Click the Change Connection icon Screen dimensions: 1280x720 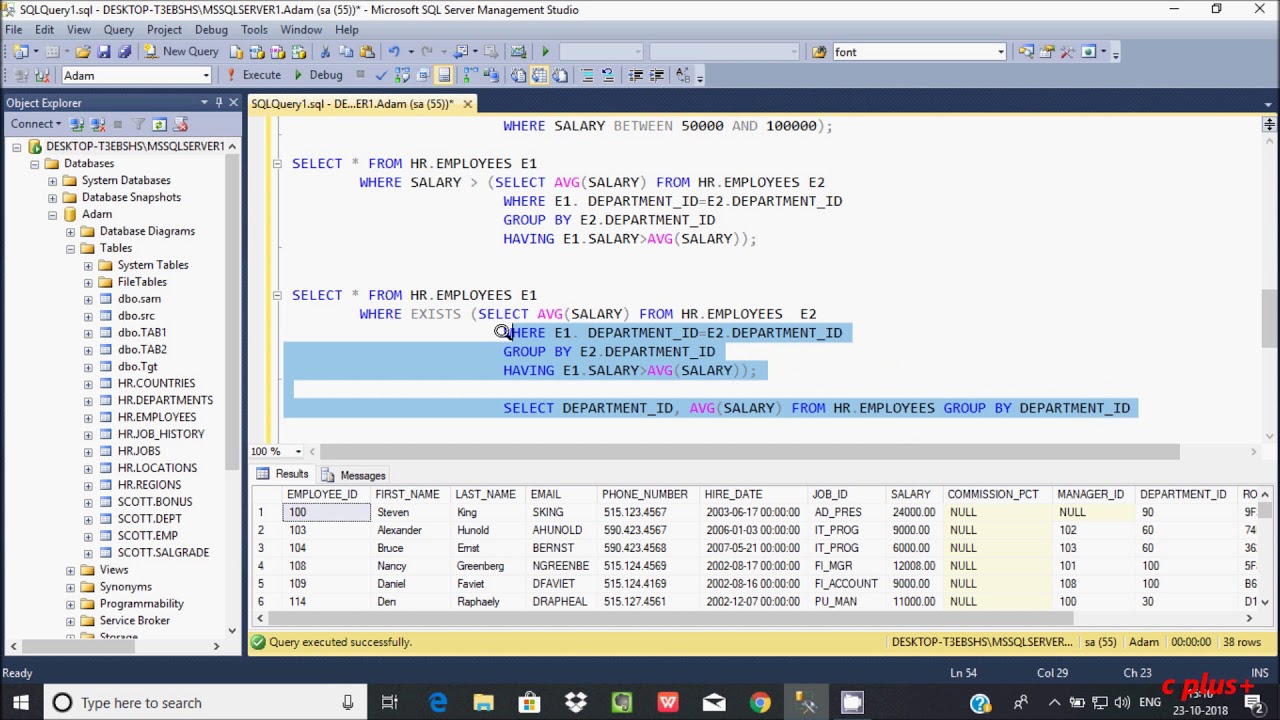pyautogui.click(x=42, y=75)
